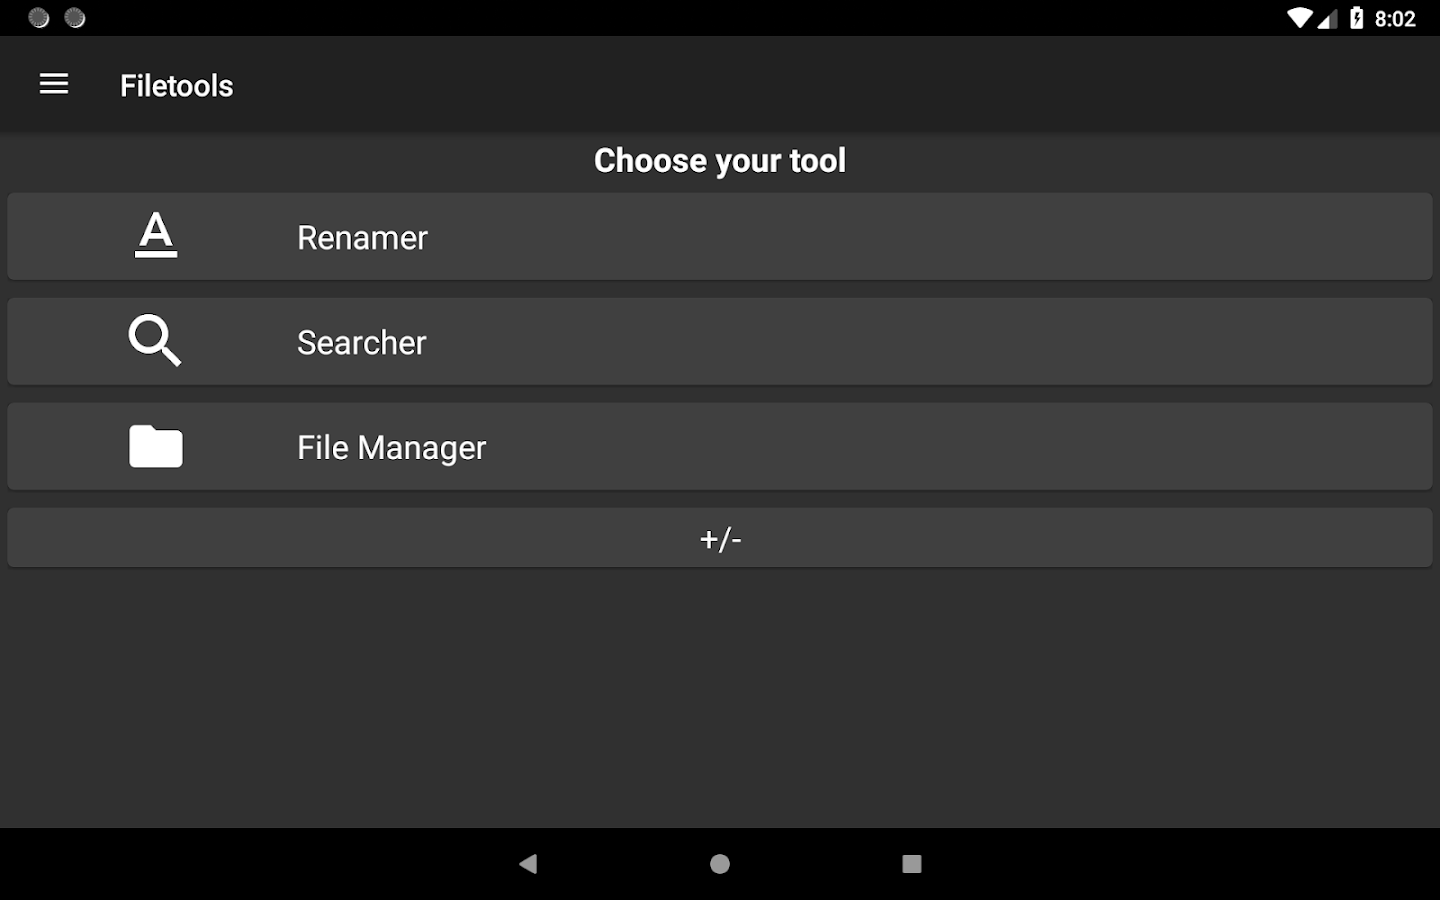Click the second circular notification icon
Viewport: 1440px width, 900px height.
click(75, 18)
